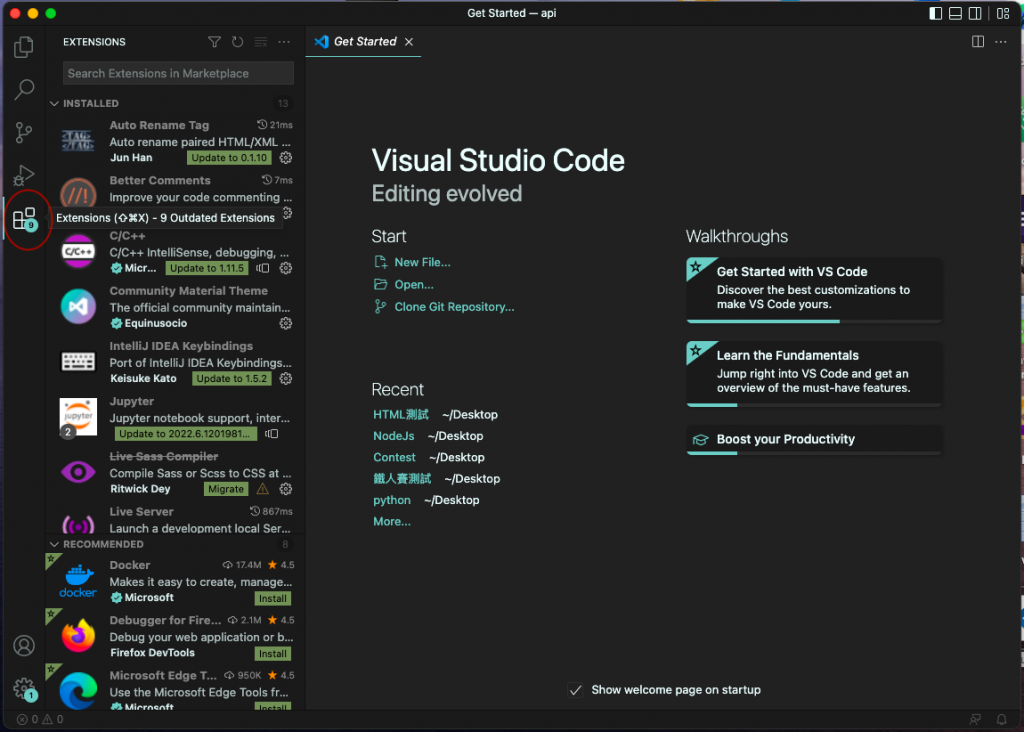The height and width of the screenshot is (732, 1024).
Task: Open the Accounts menu icon
Action: tap(24, 646)
